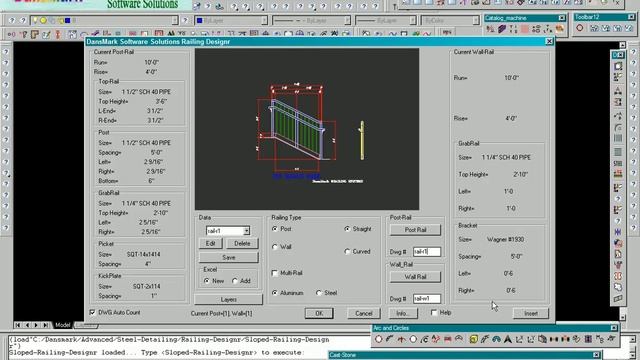Click the Save button
Image resolution: width=640 pixels, height=360 pixels.
tap(229, 258)
